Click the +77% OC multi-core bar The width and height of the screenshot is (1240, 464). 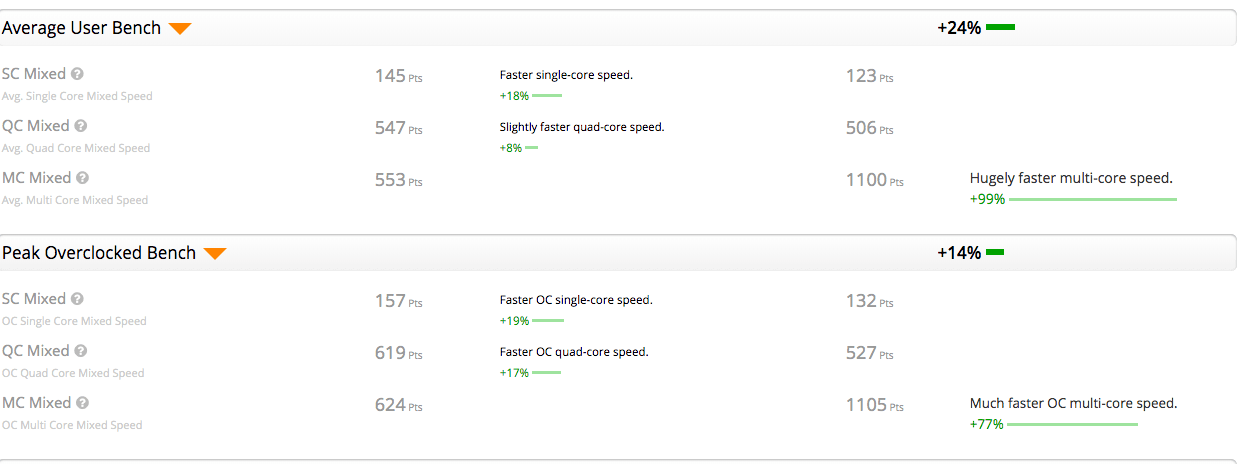(x=1073, y=425)
